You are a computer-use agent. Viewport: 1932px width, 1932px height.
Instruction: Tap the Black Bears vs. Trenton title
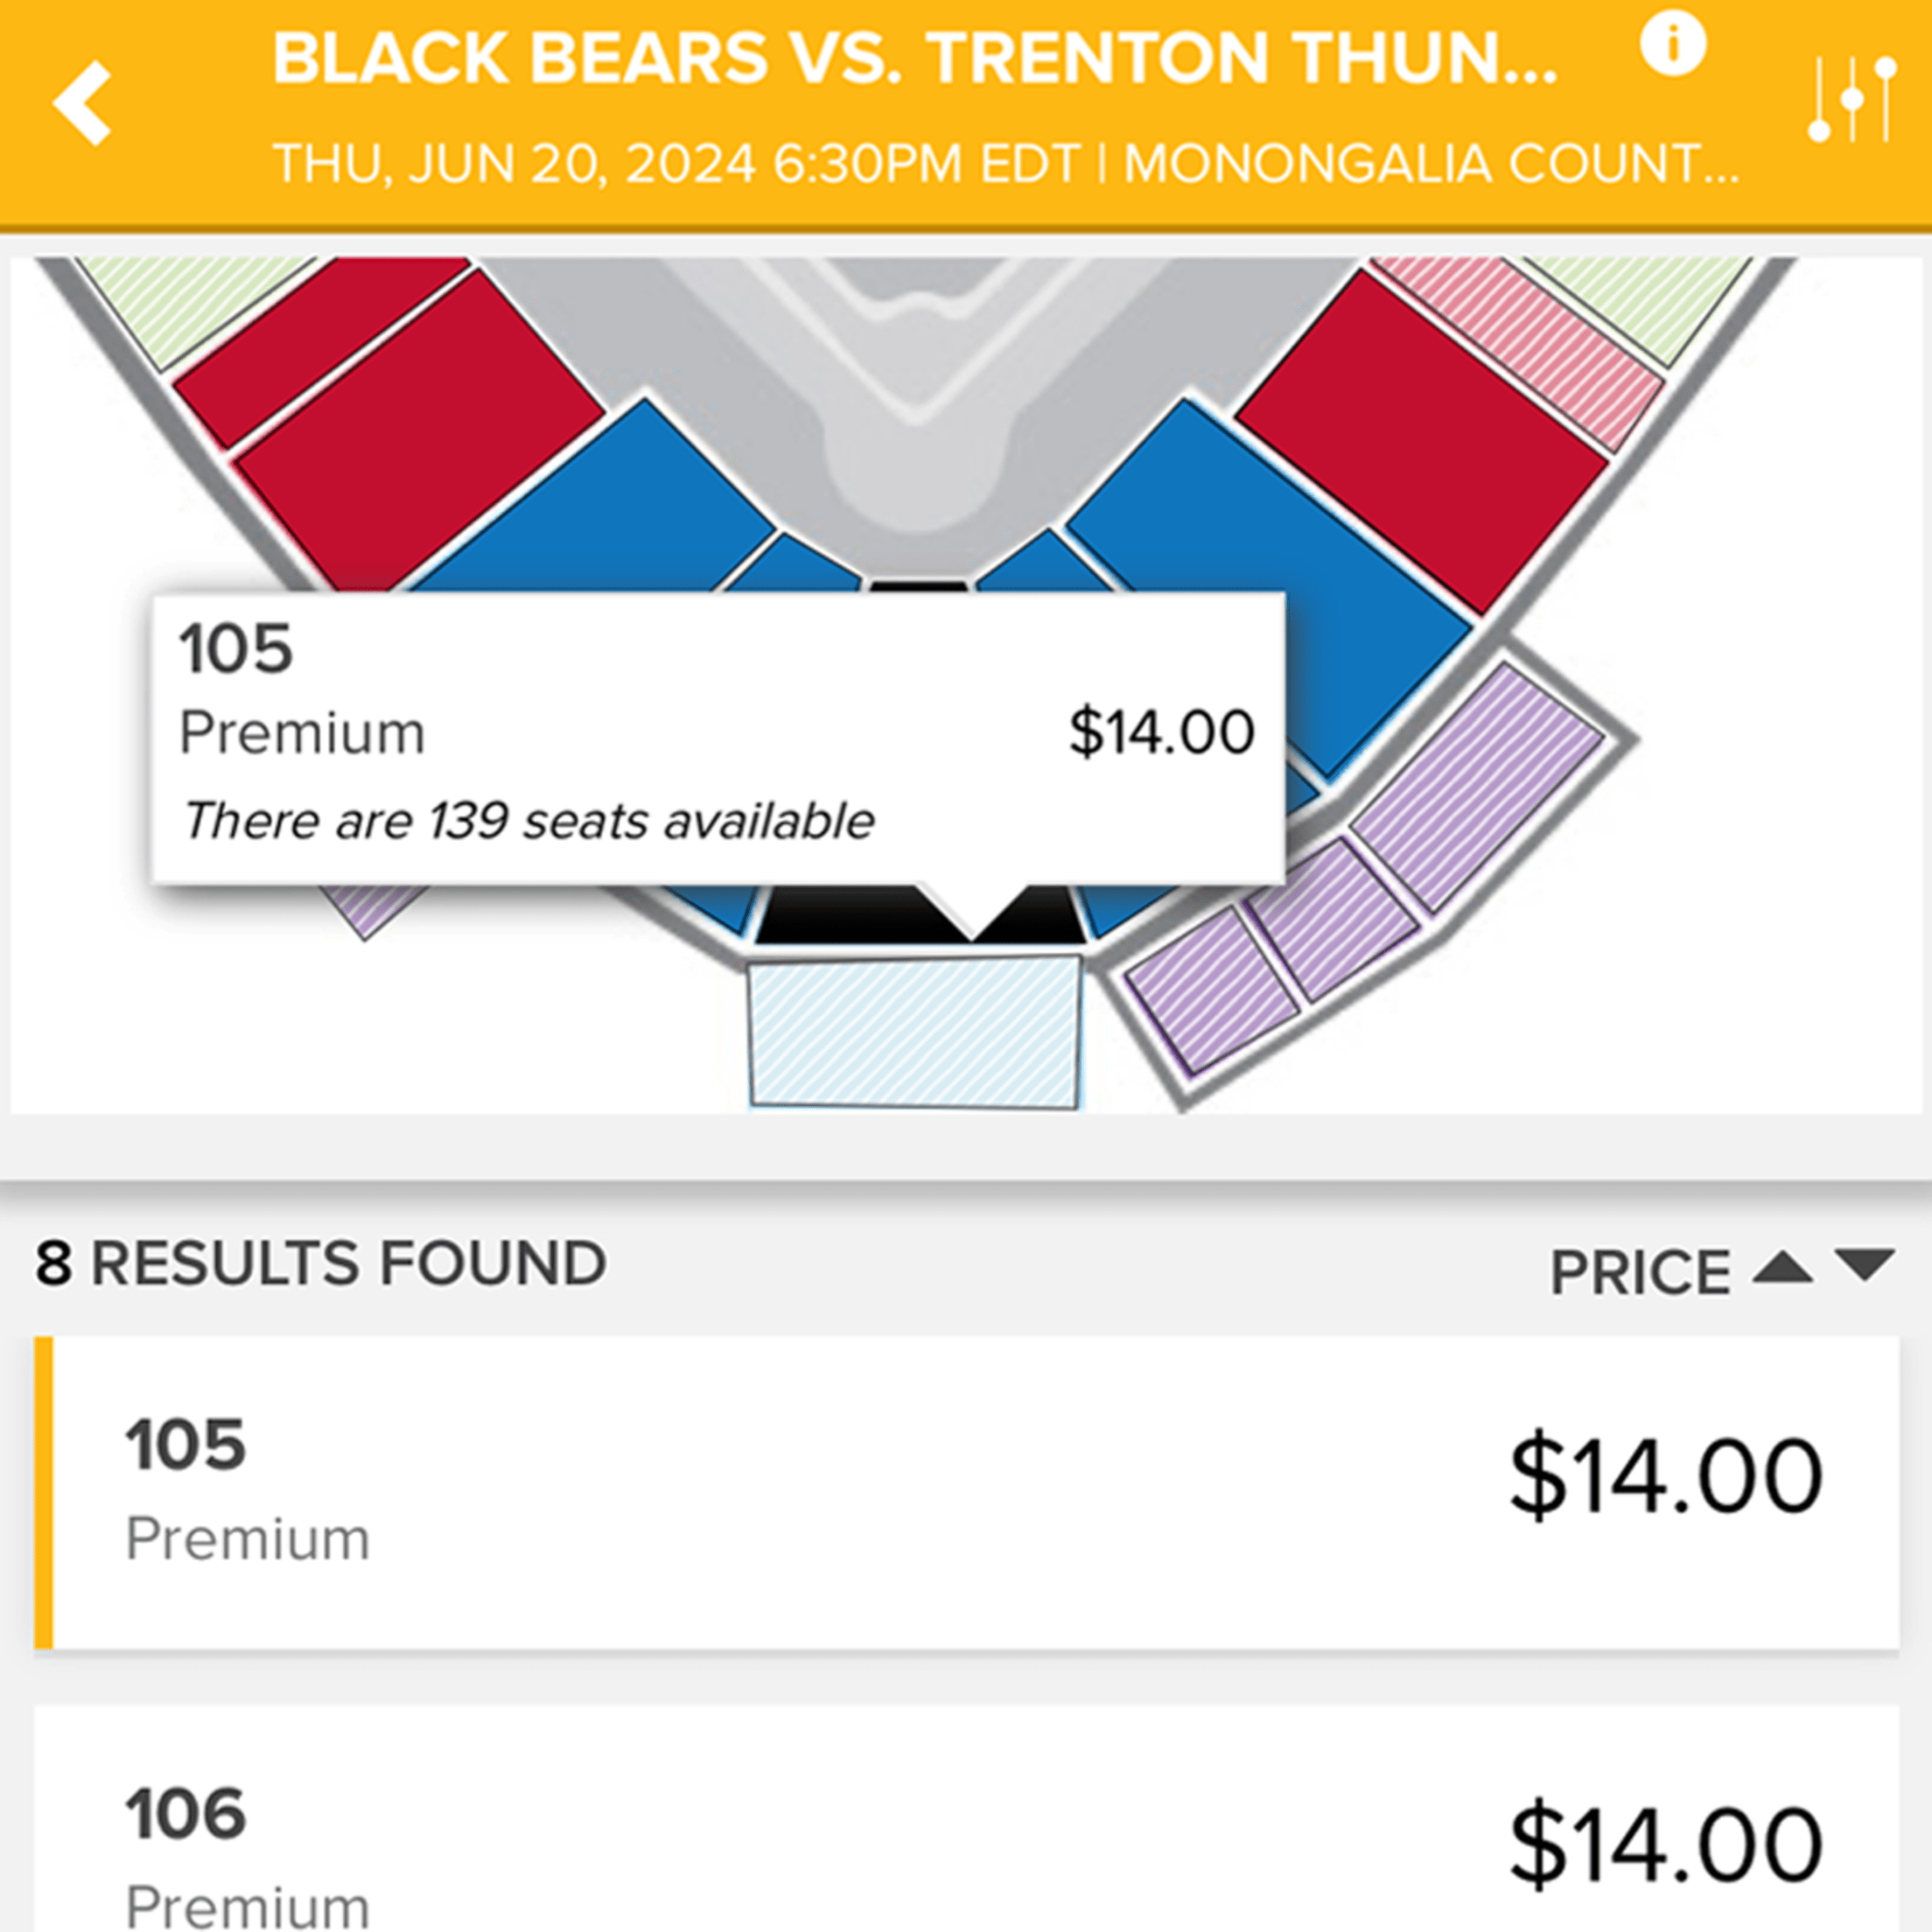pyautogui.click(x=914, y=58)
